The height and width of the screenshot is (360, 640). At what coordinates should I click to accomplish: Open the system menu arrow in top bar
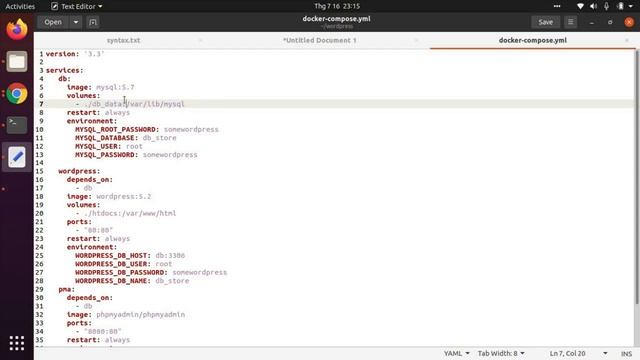coord(631,6)
